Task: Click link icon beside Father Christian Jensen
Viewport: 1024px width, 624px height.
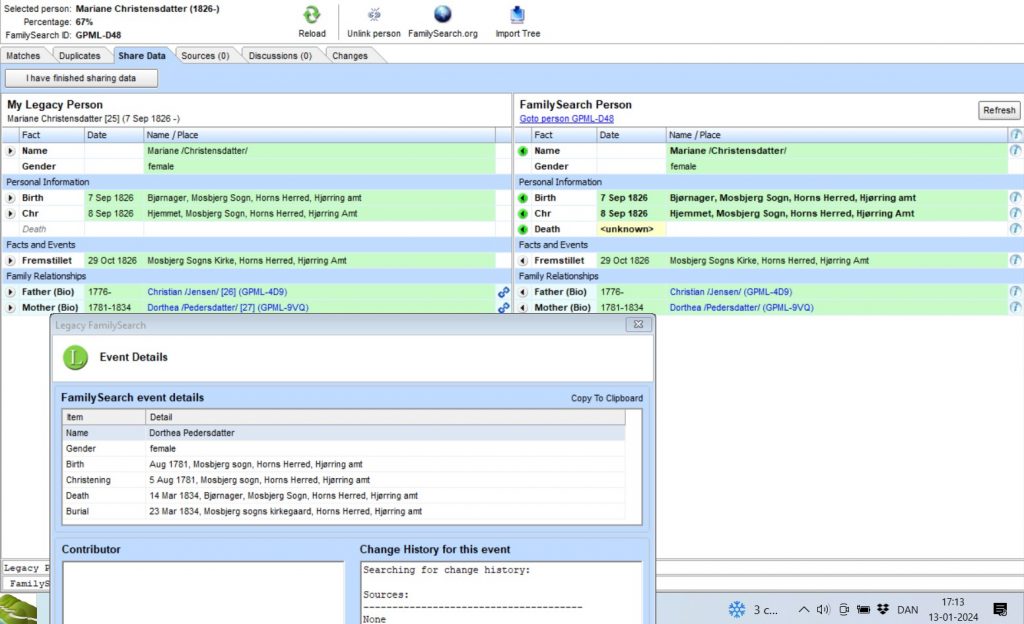Action: (504, 292)
